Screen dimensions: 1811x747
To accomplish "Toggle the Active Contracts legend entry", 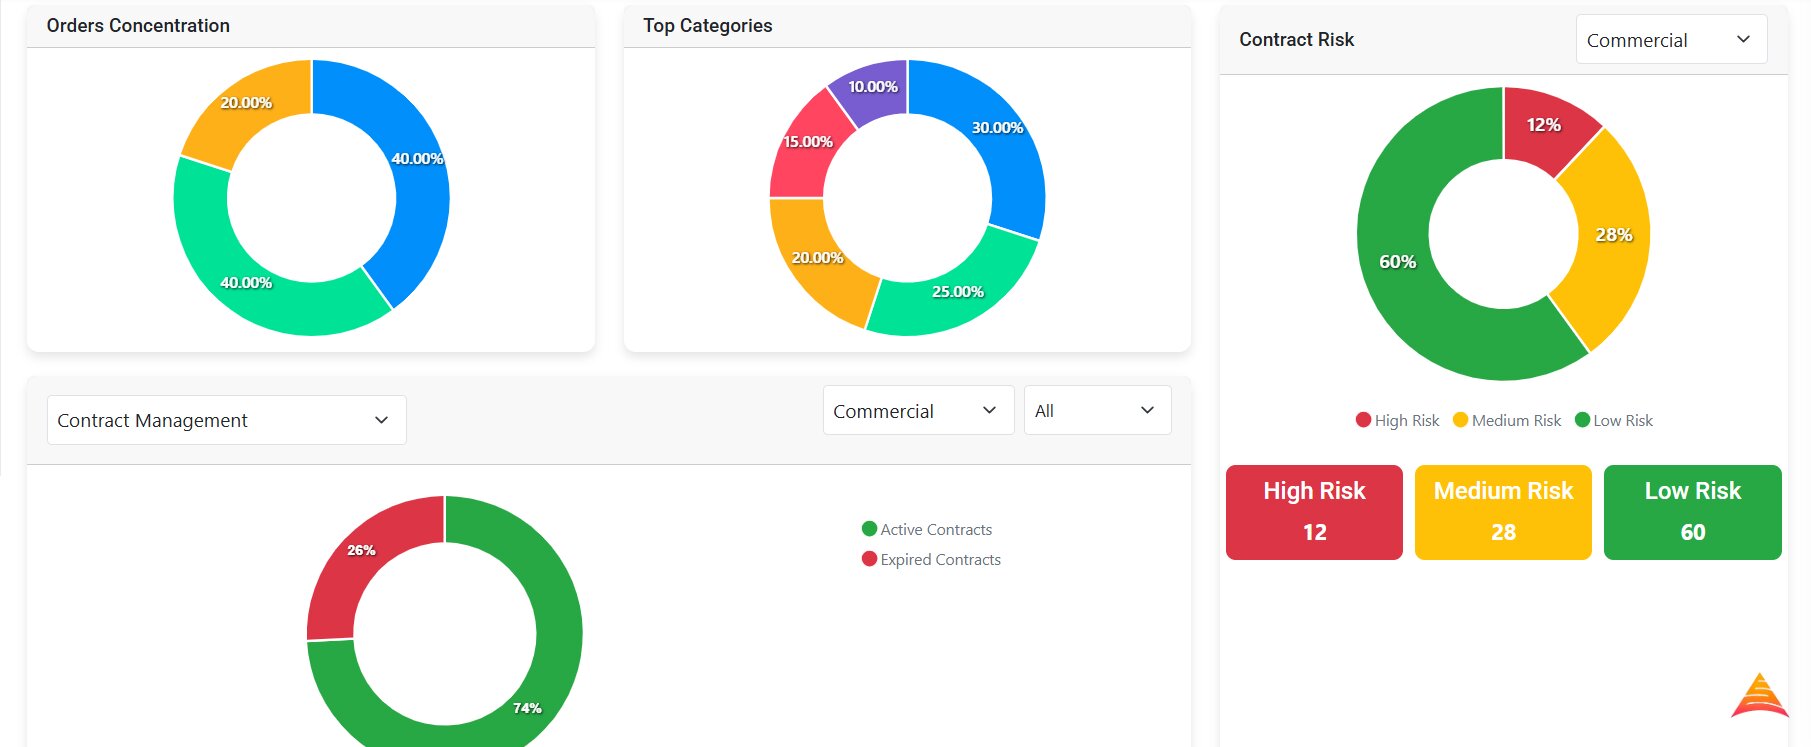I will 927,530.
